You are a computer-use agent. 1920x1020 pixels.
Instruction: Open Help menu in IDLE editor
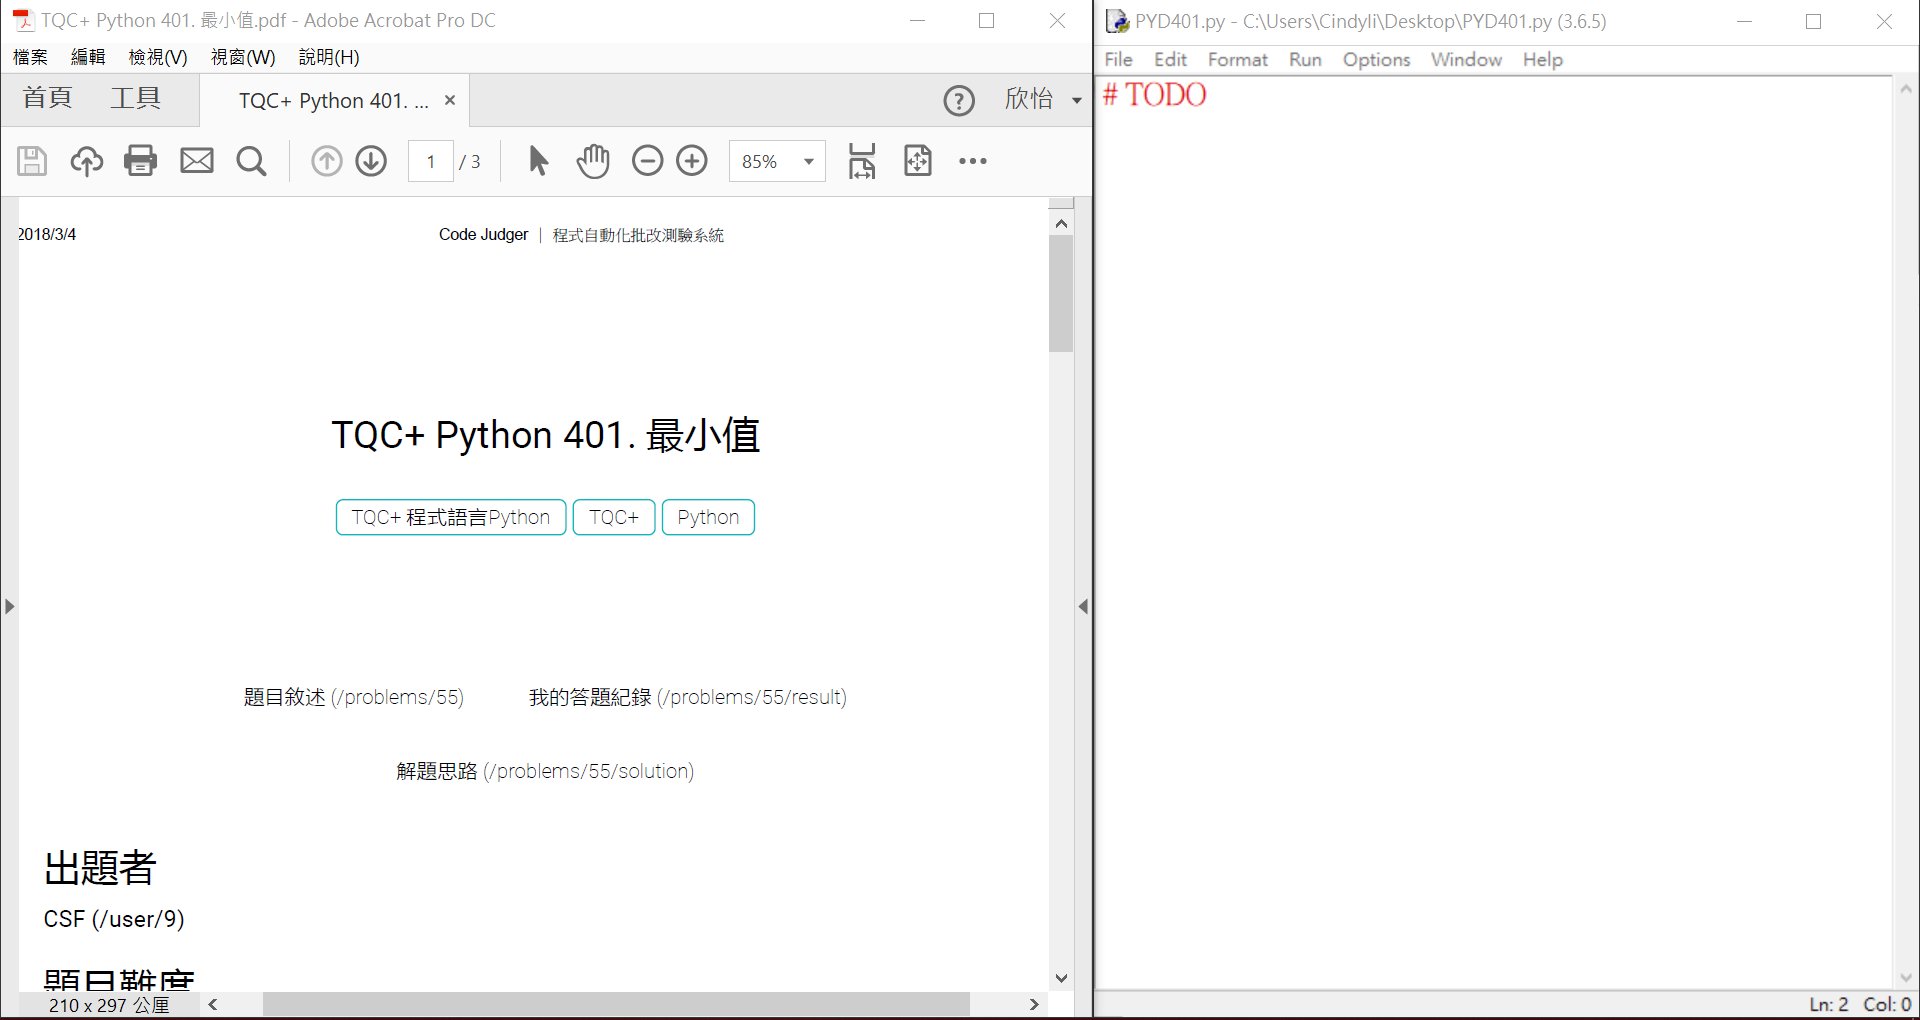coord(1542,59)
